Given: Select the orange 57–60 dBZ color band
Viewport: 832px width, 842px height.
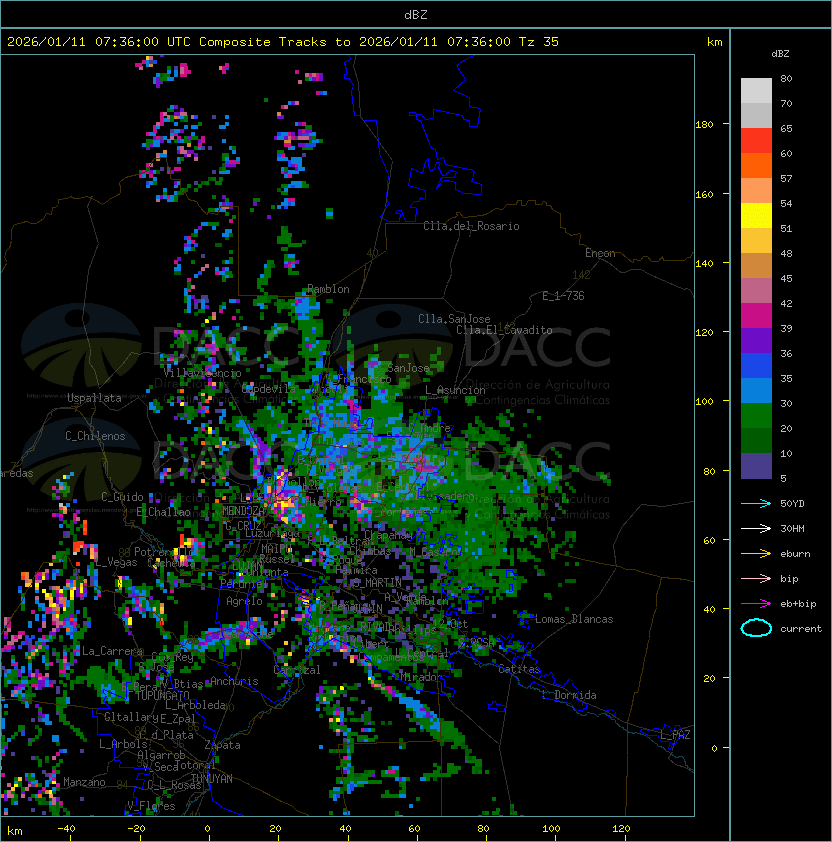Looking at the screenshot, I should coord(756,165).
